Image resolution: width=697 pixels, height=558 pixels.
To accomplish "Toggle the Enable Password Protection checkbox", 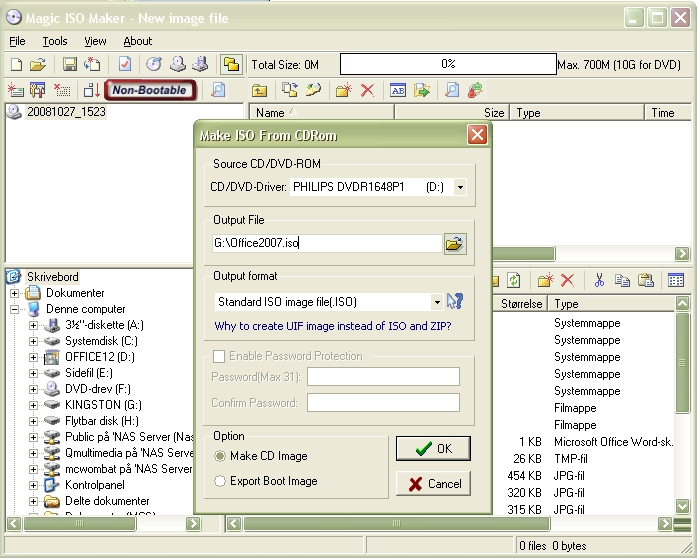I will [219, 356].
